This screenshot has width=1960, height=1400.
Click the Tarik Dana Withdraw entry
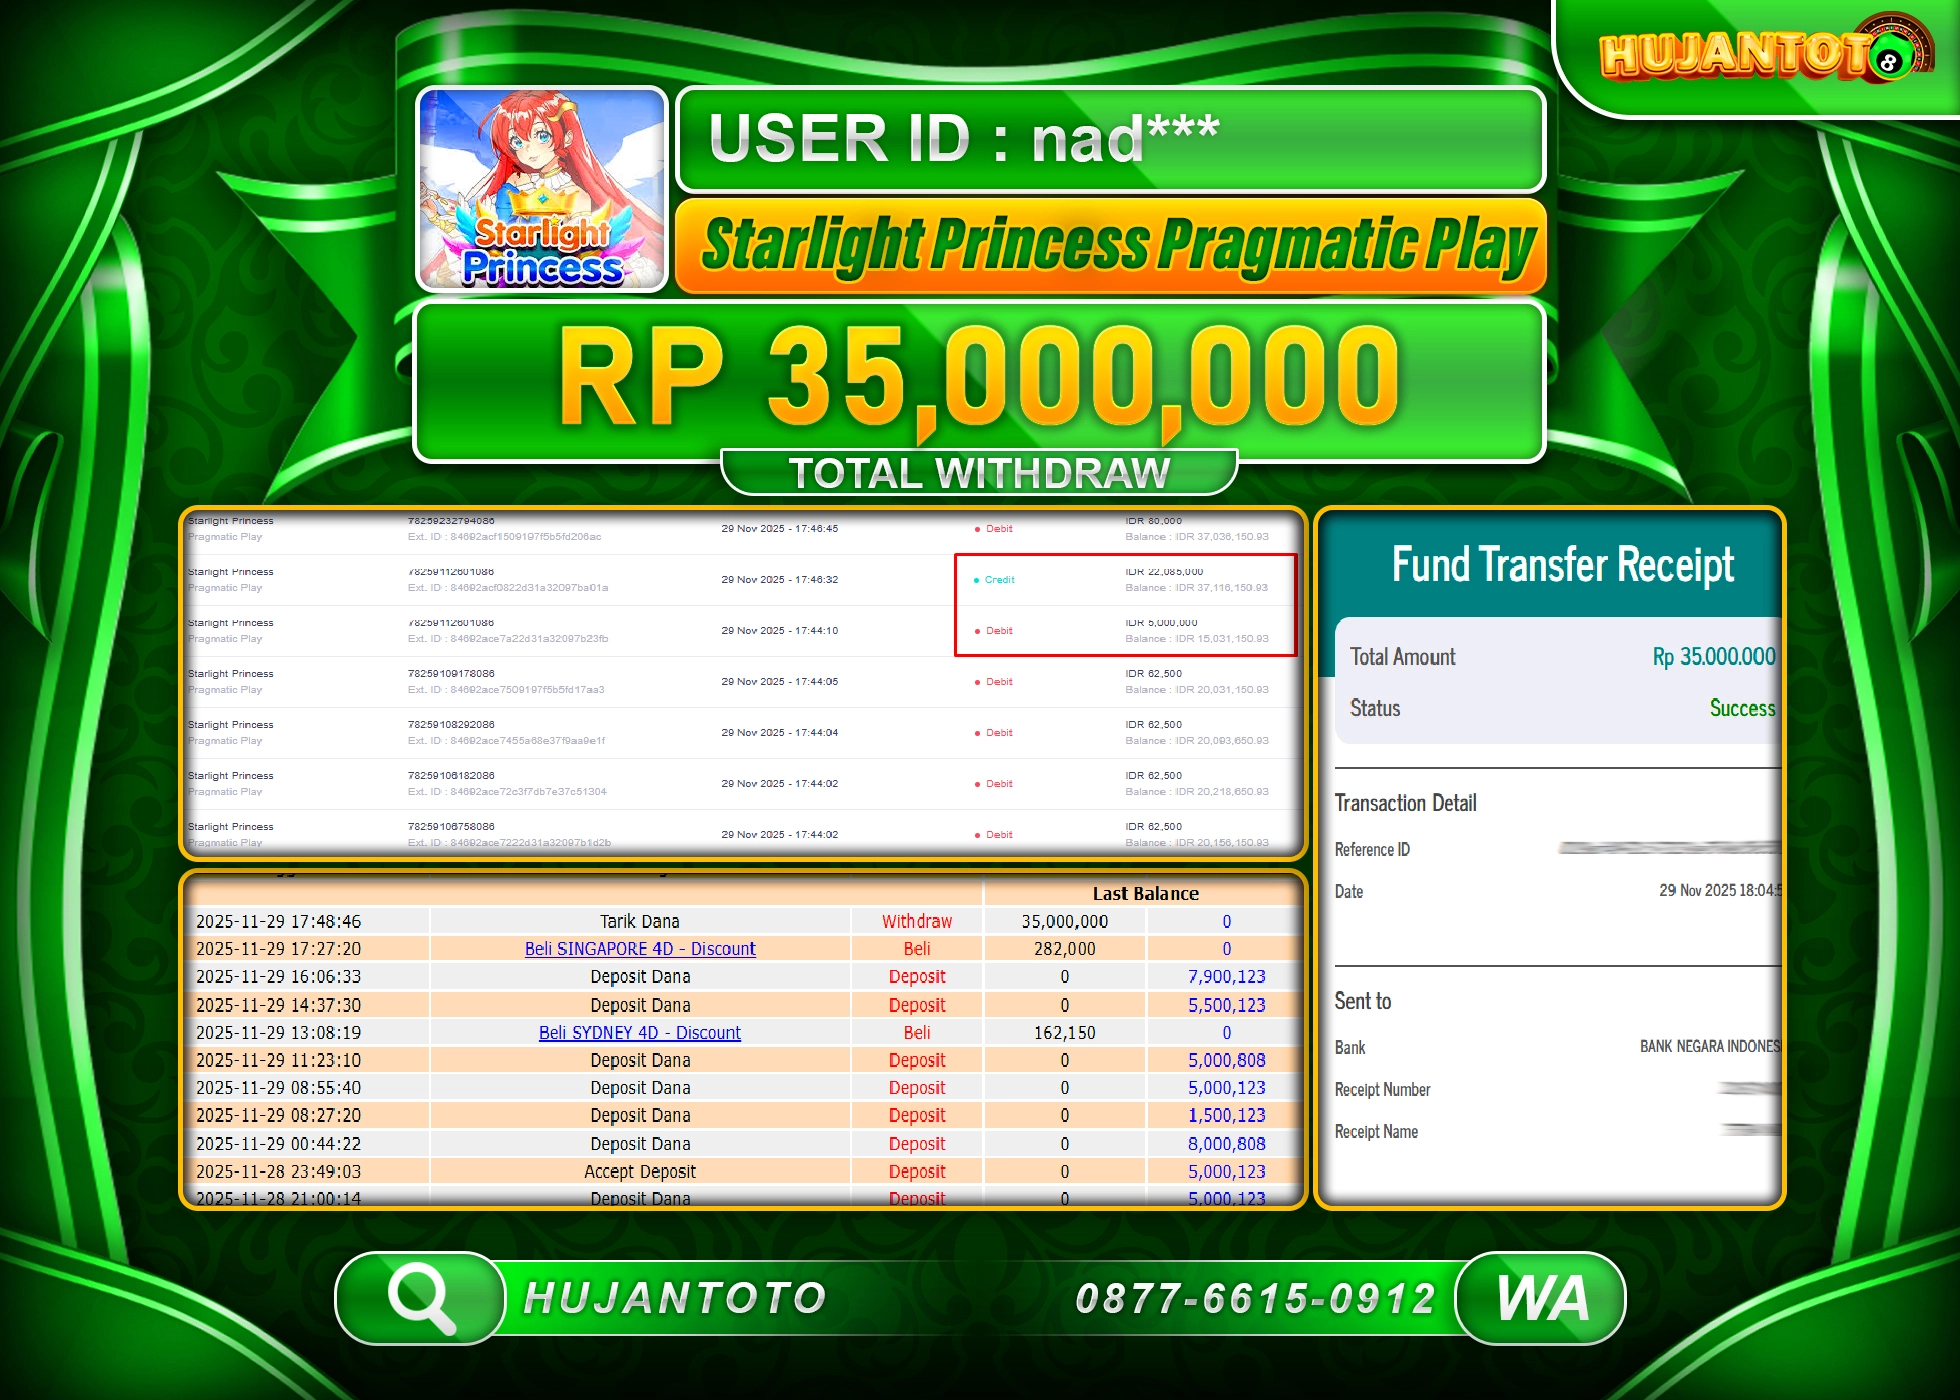pos(640,920)
